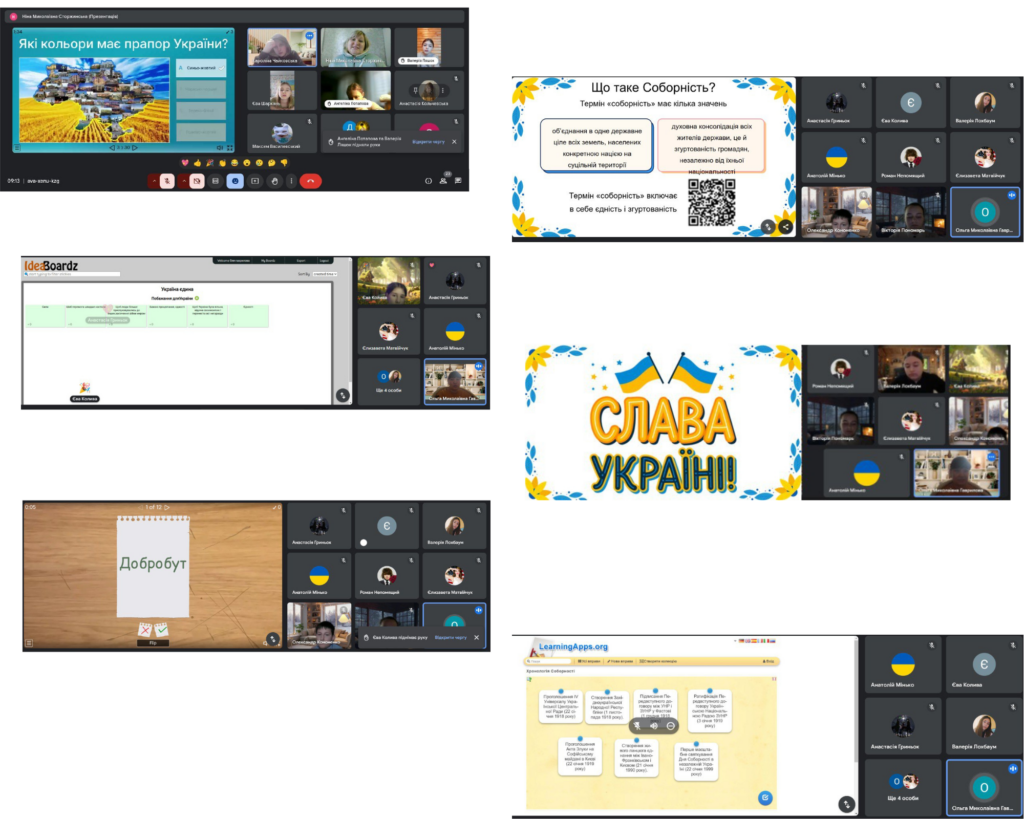Open the emoji reactions button in Meet toolbar
Image resolution: width=1024 pixels, height=819 pixels.
pyautogui.click(x=235, y=181)
